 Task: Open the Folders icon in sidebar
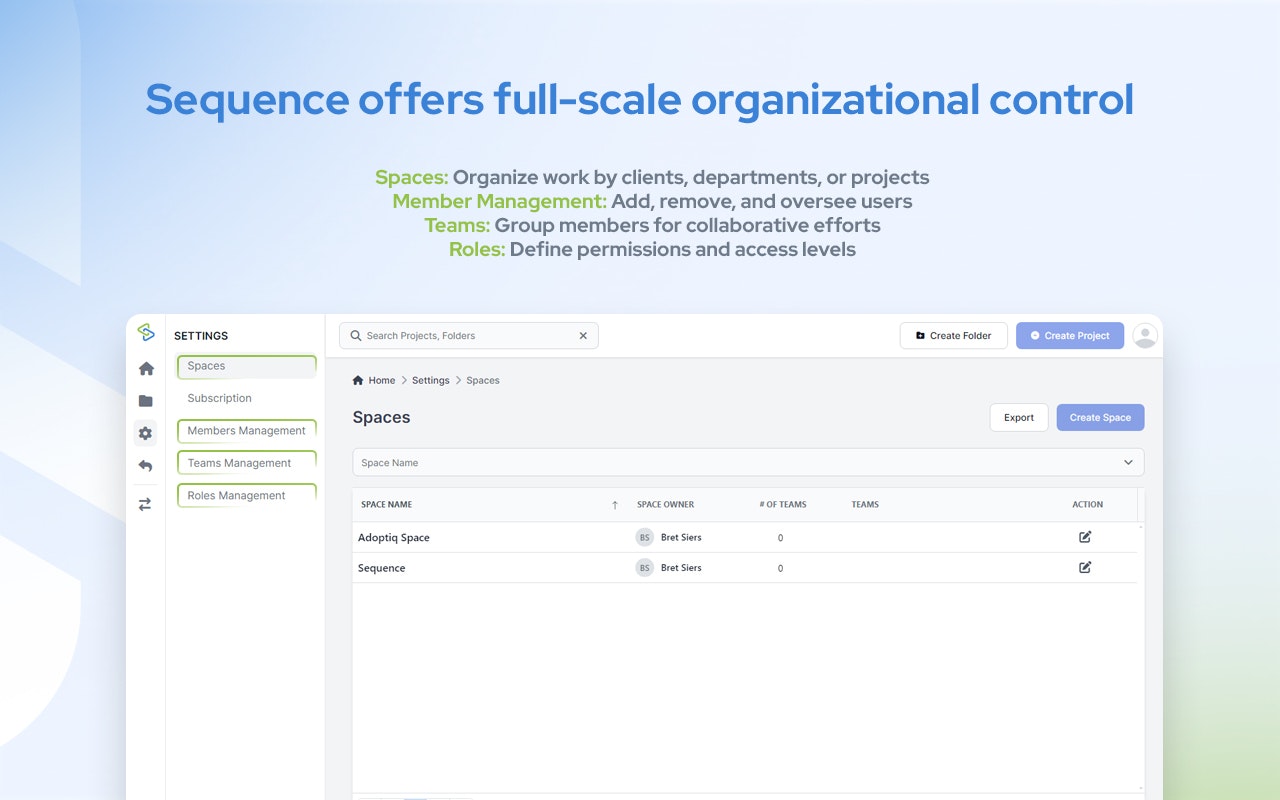point(146,400)
